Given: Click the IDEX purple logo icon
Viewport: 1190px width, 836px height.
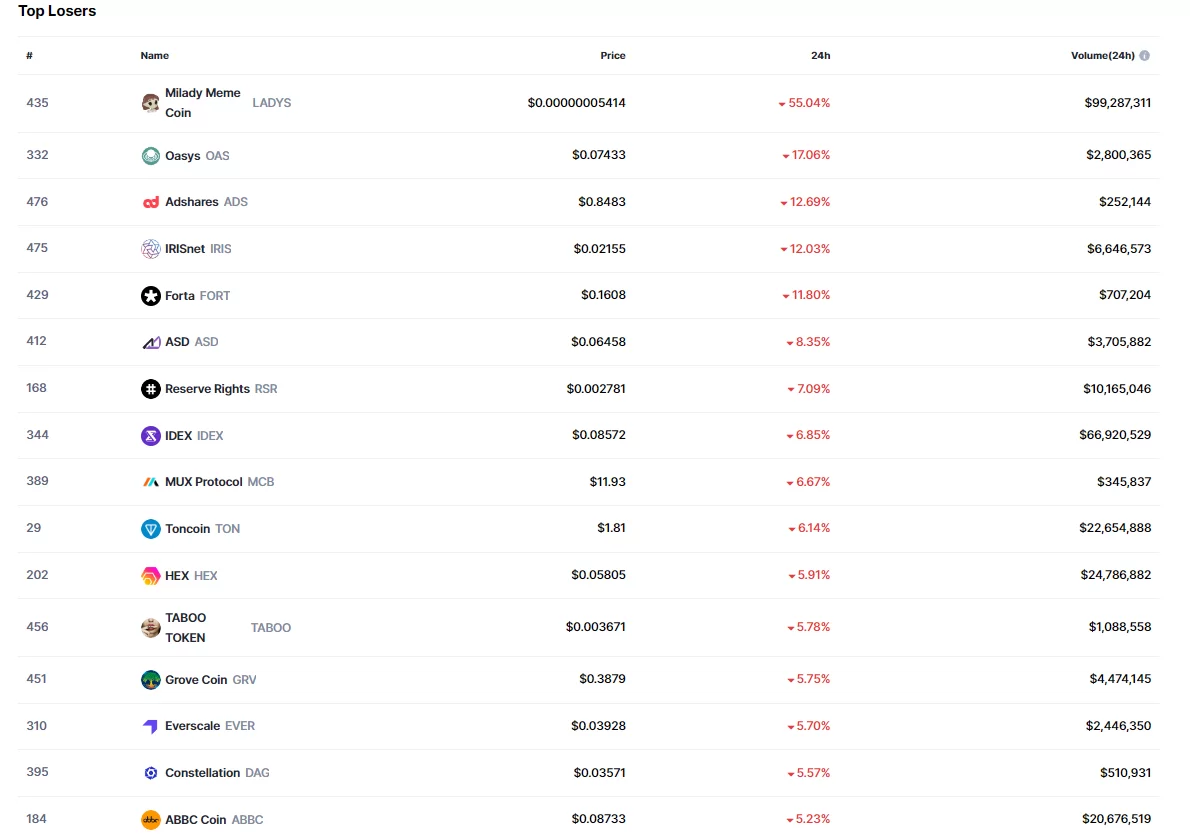Looking at the screenshot, I should (151, 436).
